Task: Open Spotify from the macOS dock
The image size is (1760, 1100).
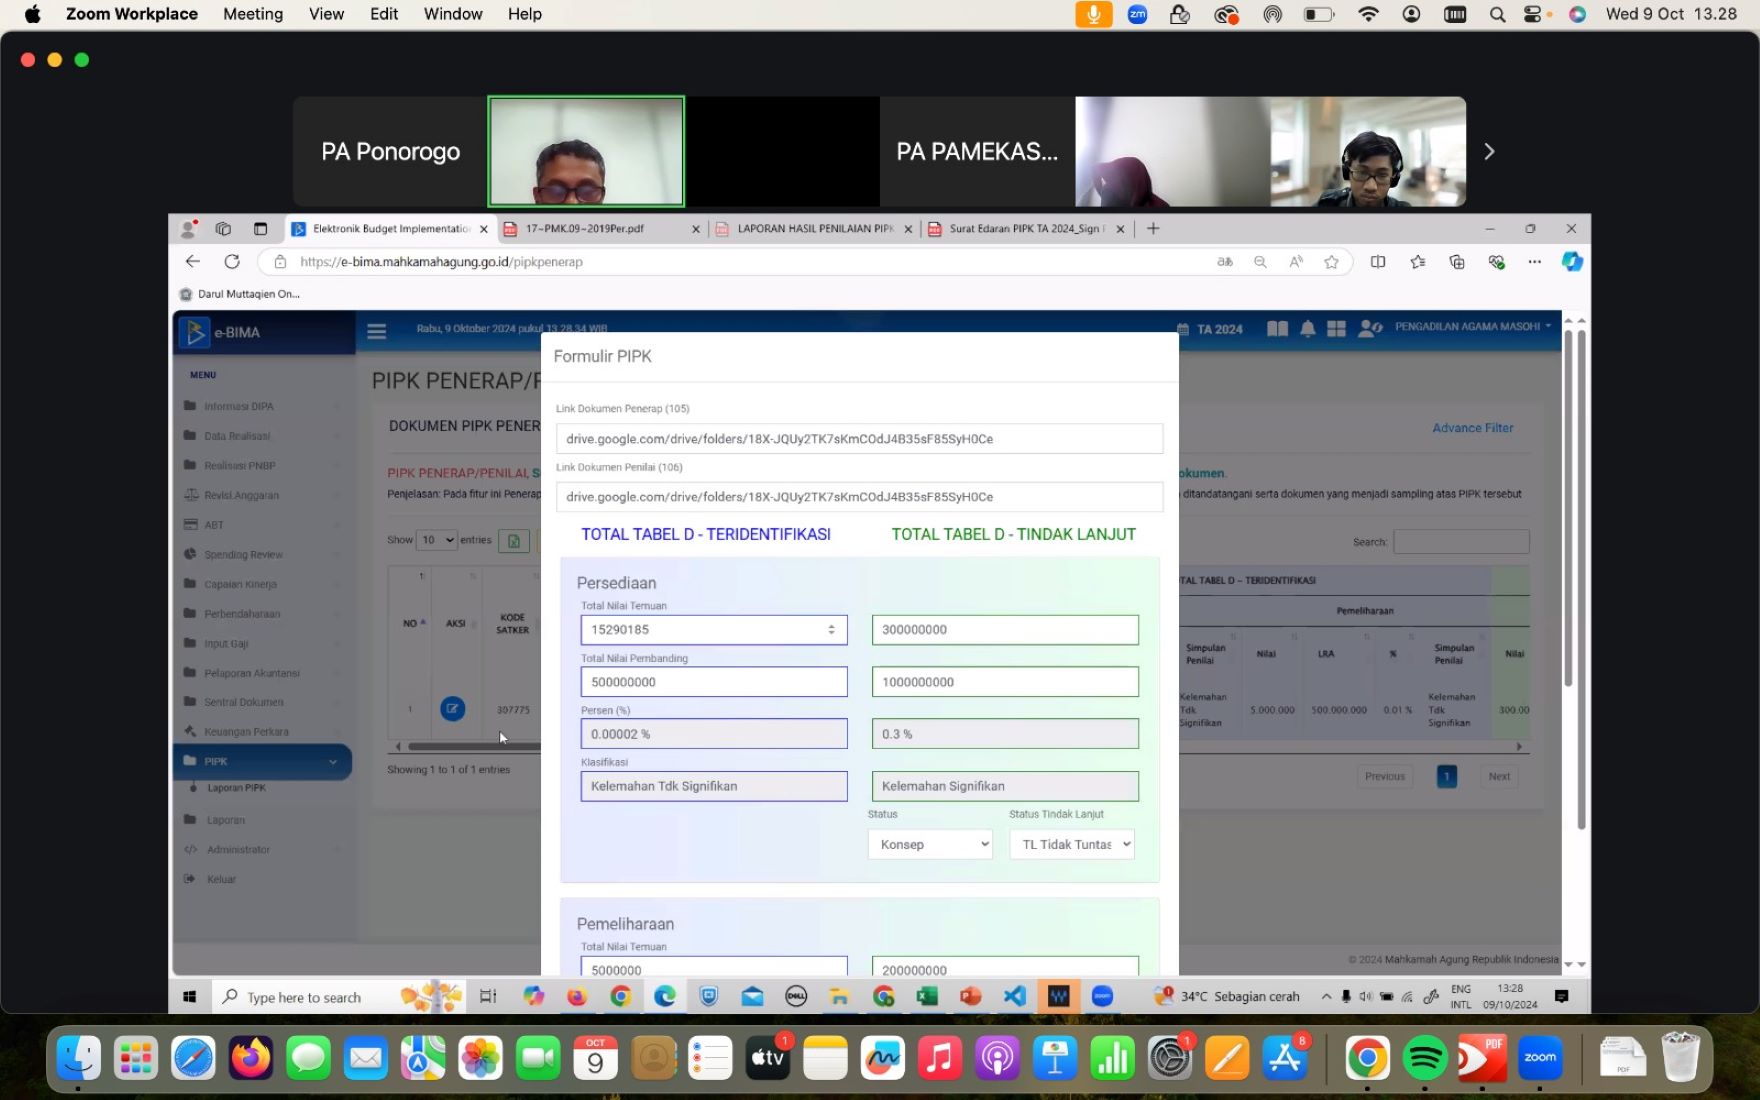Action: [x=1424, y=1058]
